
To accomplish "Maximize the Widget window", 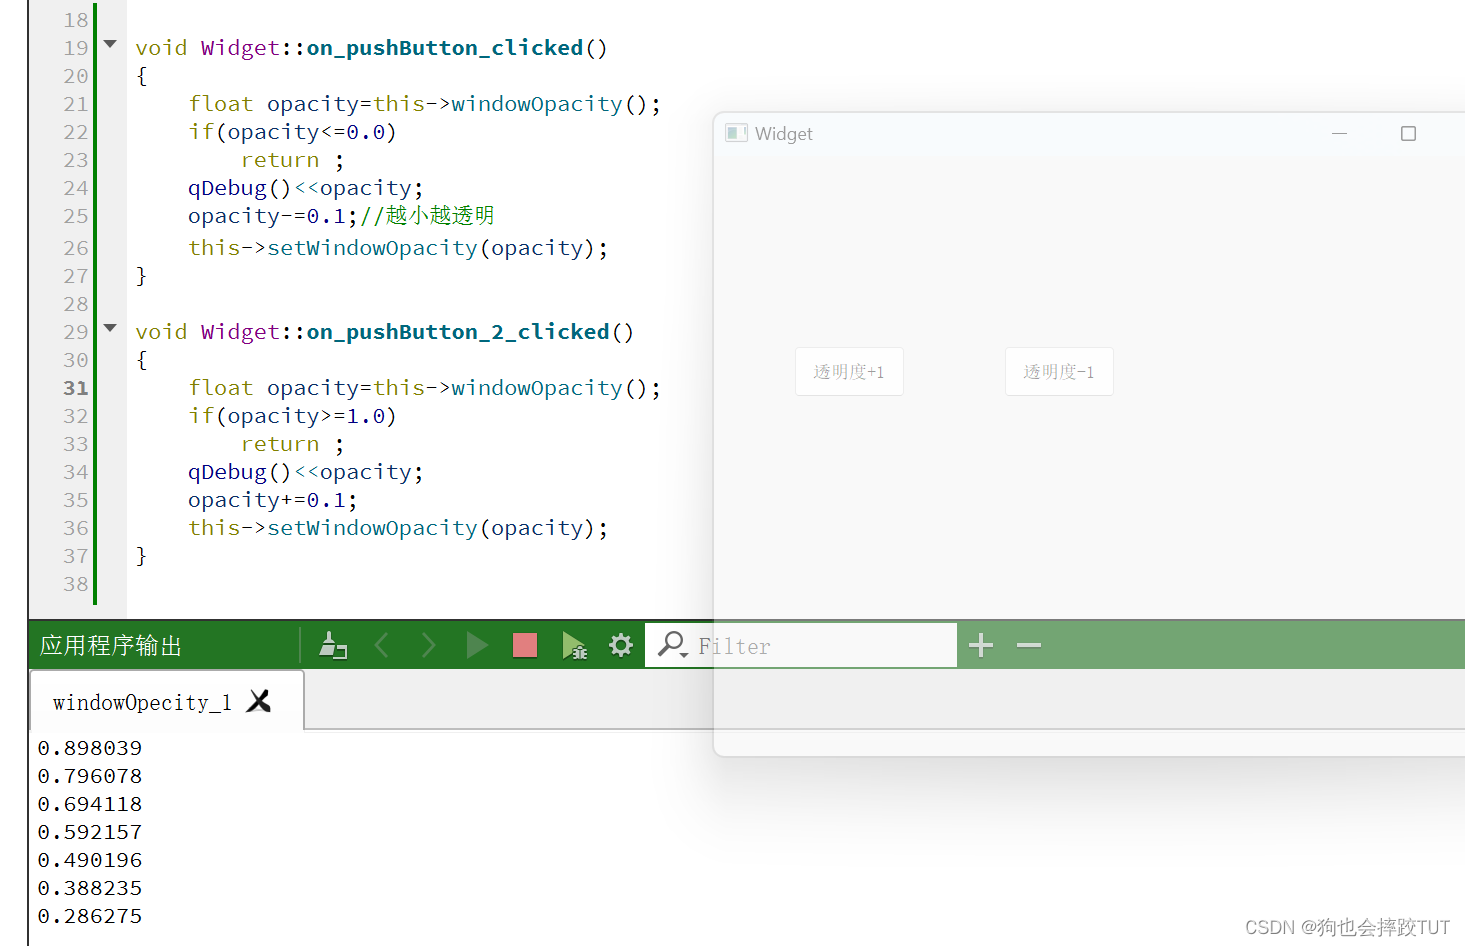I will click(x=1408, y=134).
